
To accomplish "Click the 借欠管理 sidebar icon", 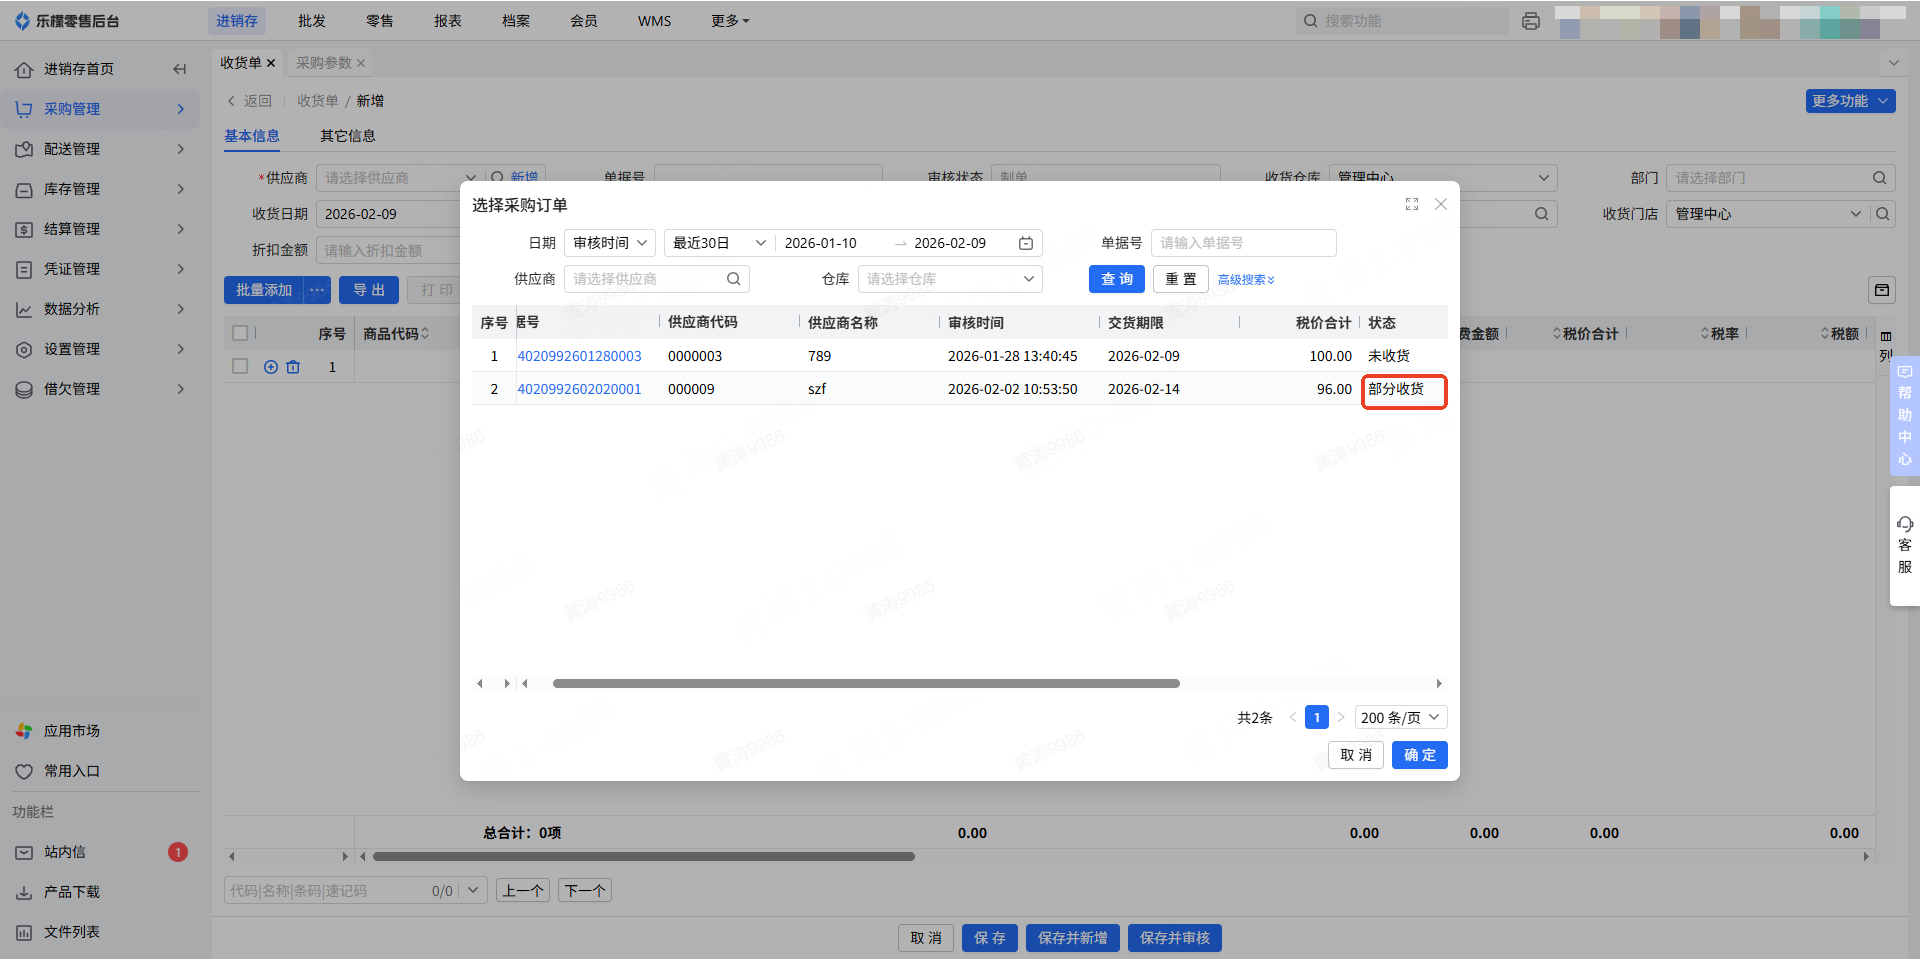I will 24,389.
